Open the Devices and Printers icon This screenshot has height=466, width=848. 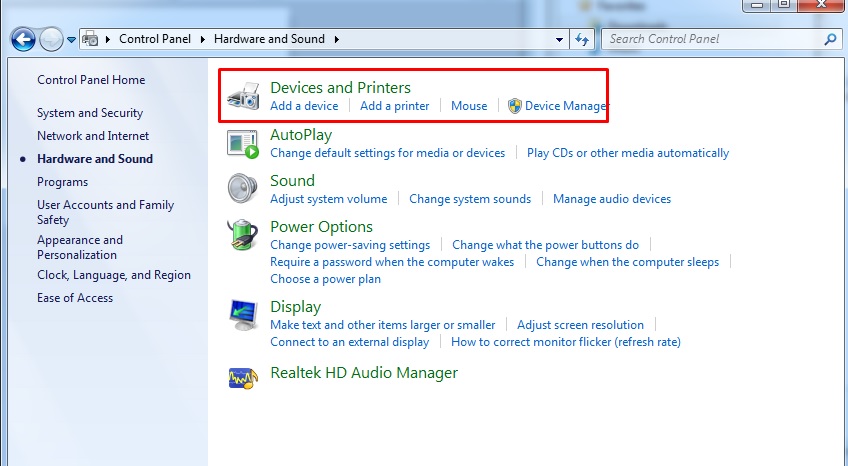click(243, 96)
